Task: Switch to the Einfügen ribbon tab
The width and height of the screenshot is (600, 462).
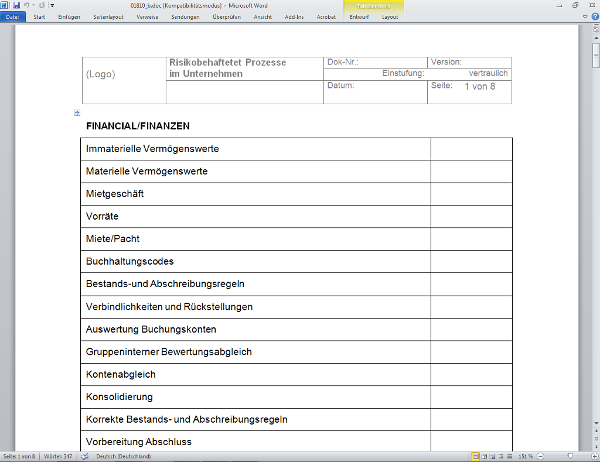Action: [x=70, y=17]
